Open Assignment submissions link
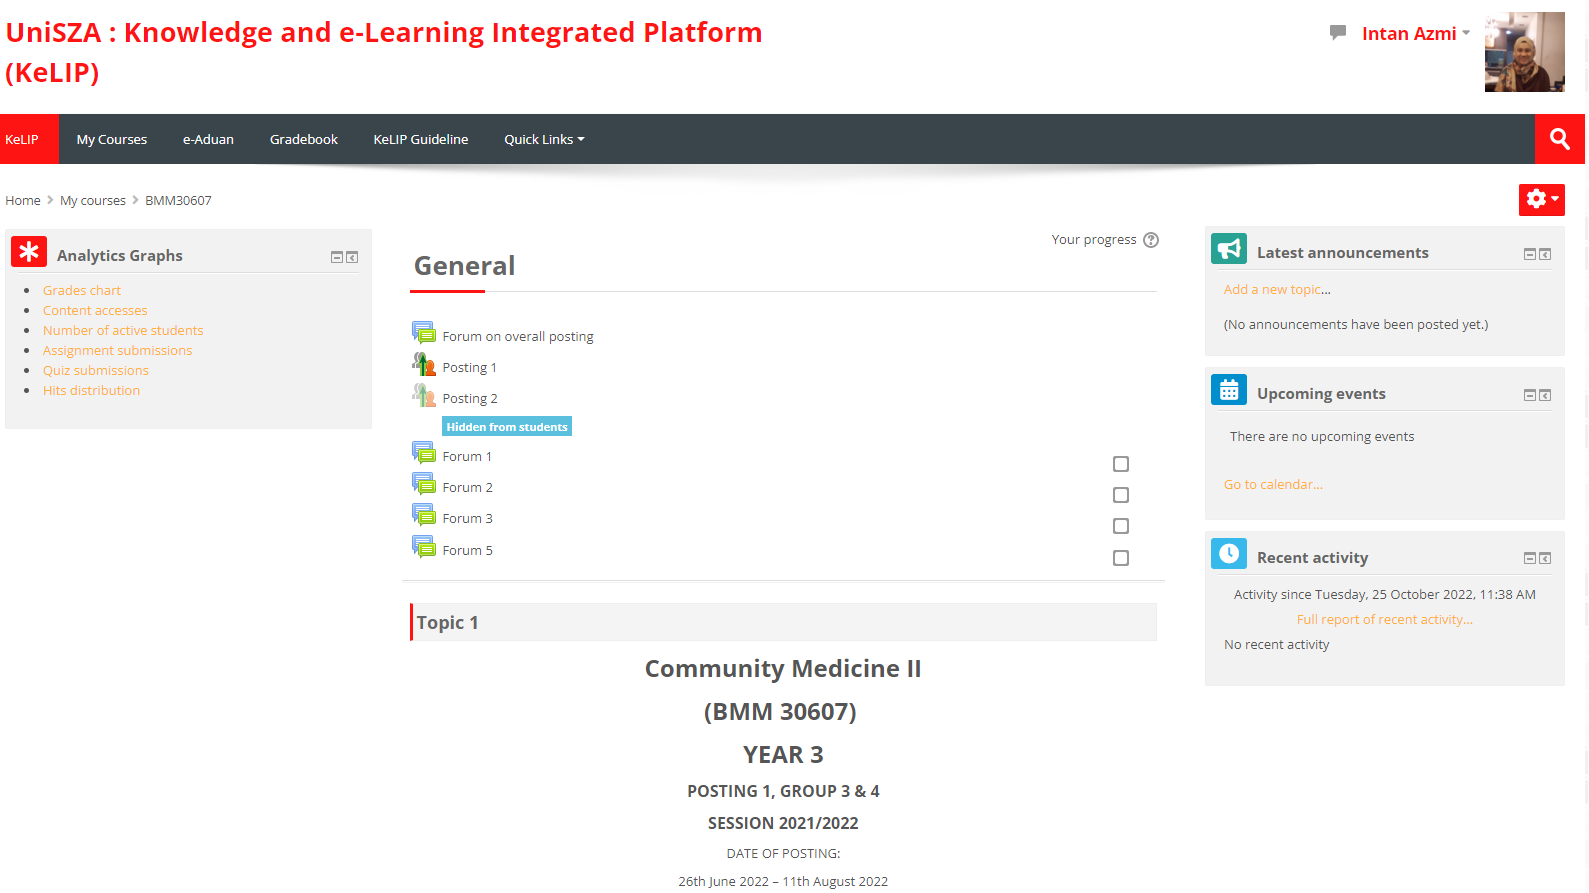This screenshot has height=893, width=1589. (117, 350)
